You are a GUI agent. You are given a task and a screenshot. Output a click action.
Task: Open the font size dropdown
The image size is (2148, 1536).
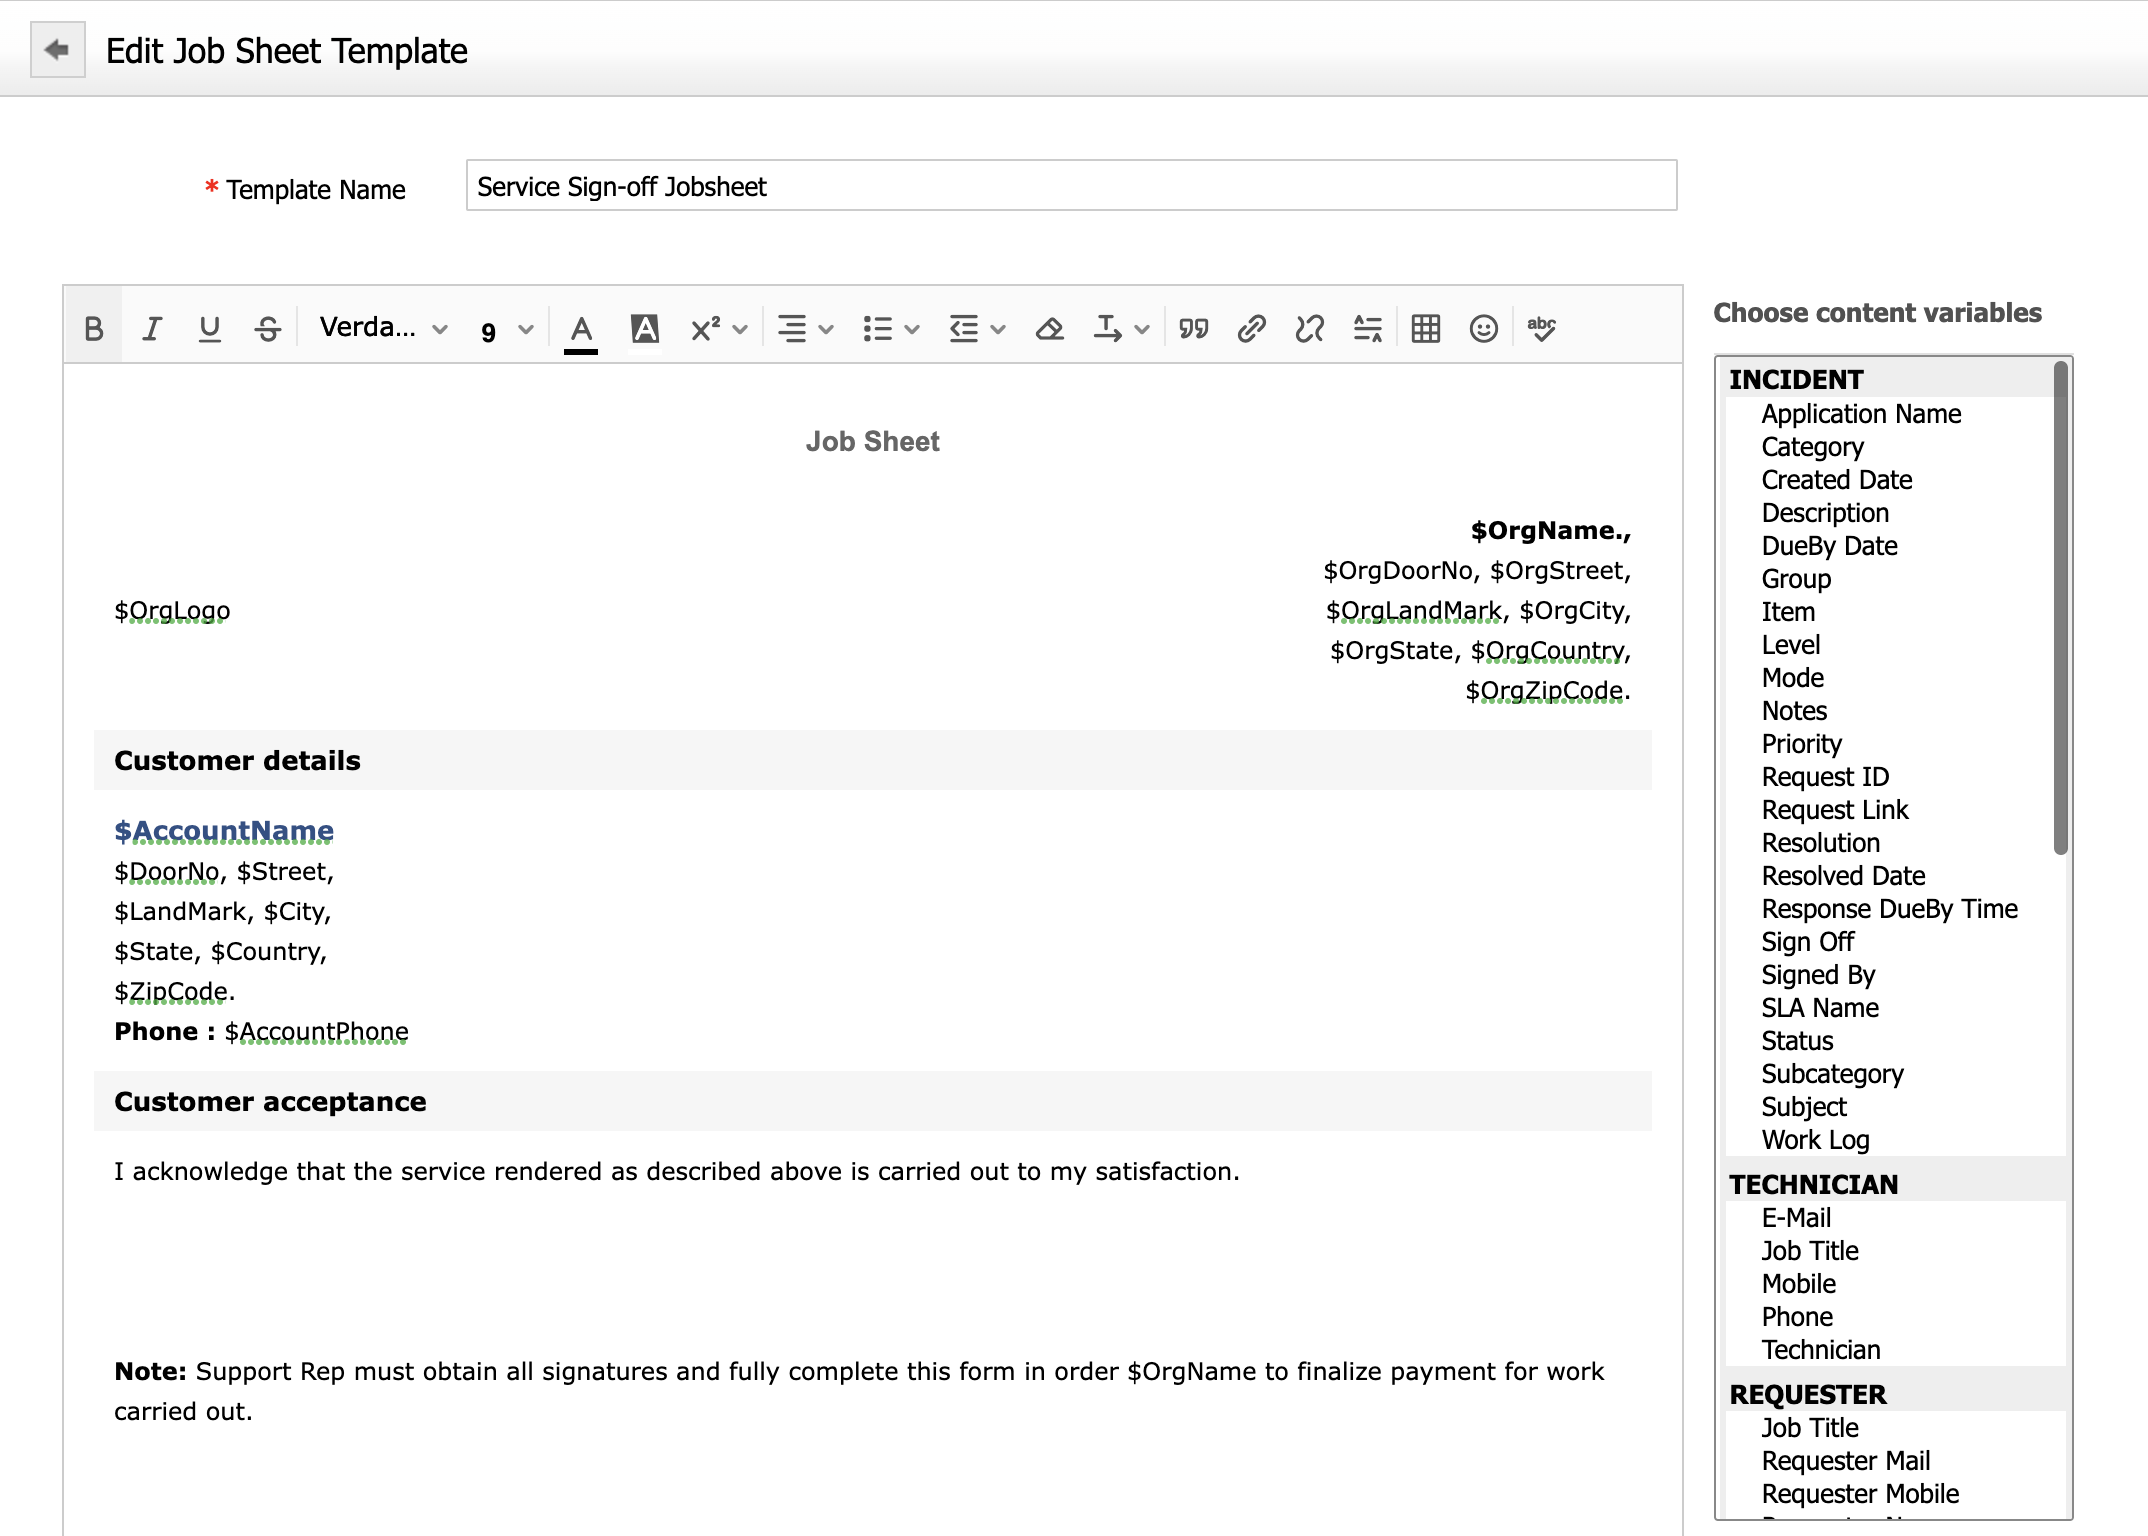[x=506, y=330]
